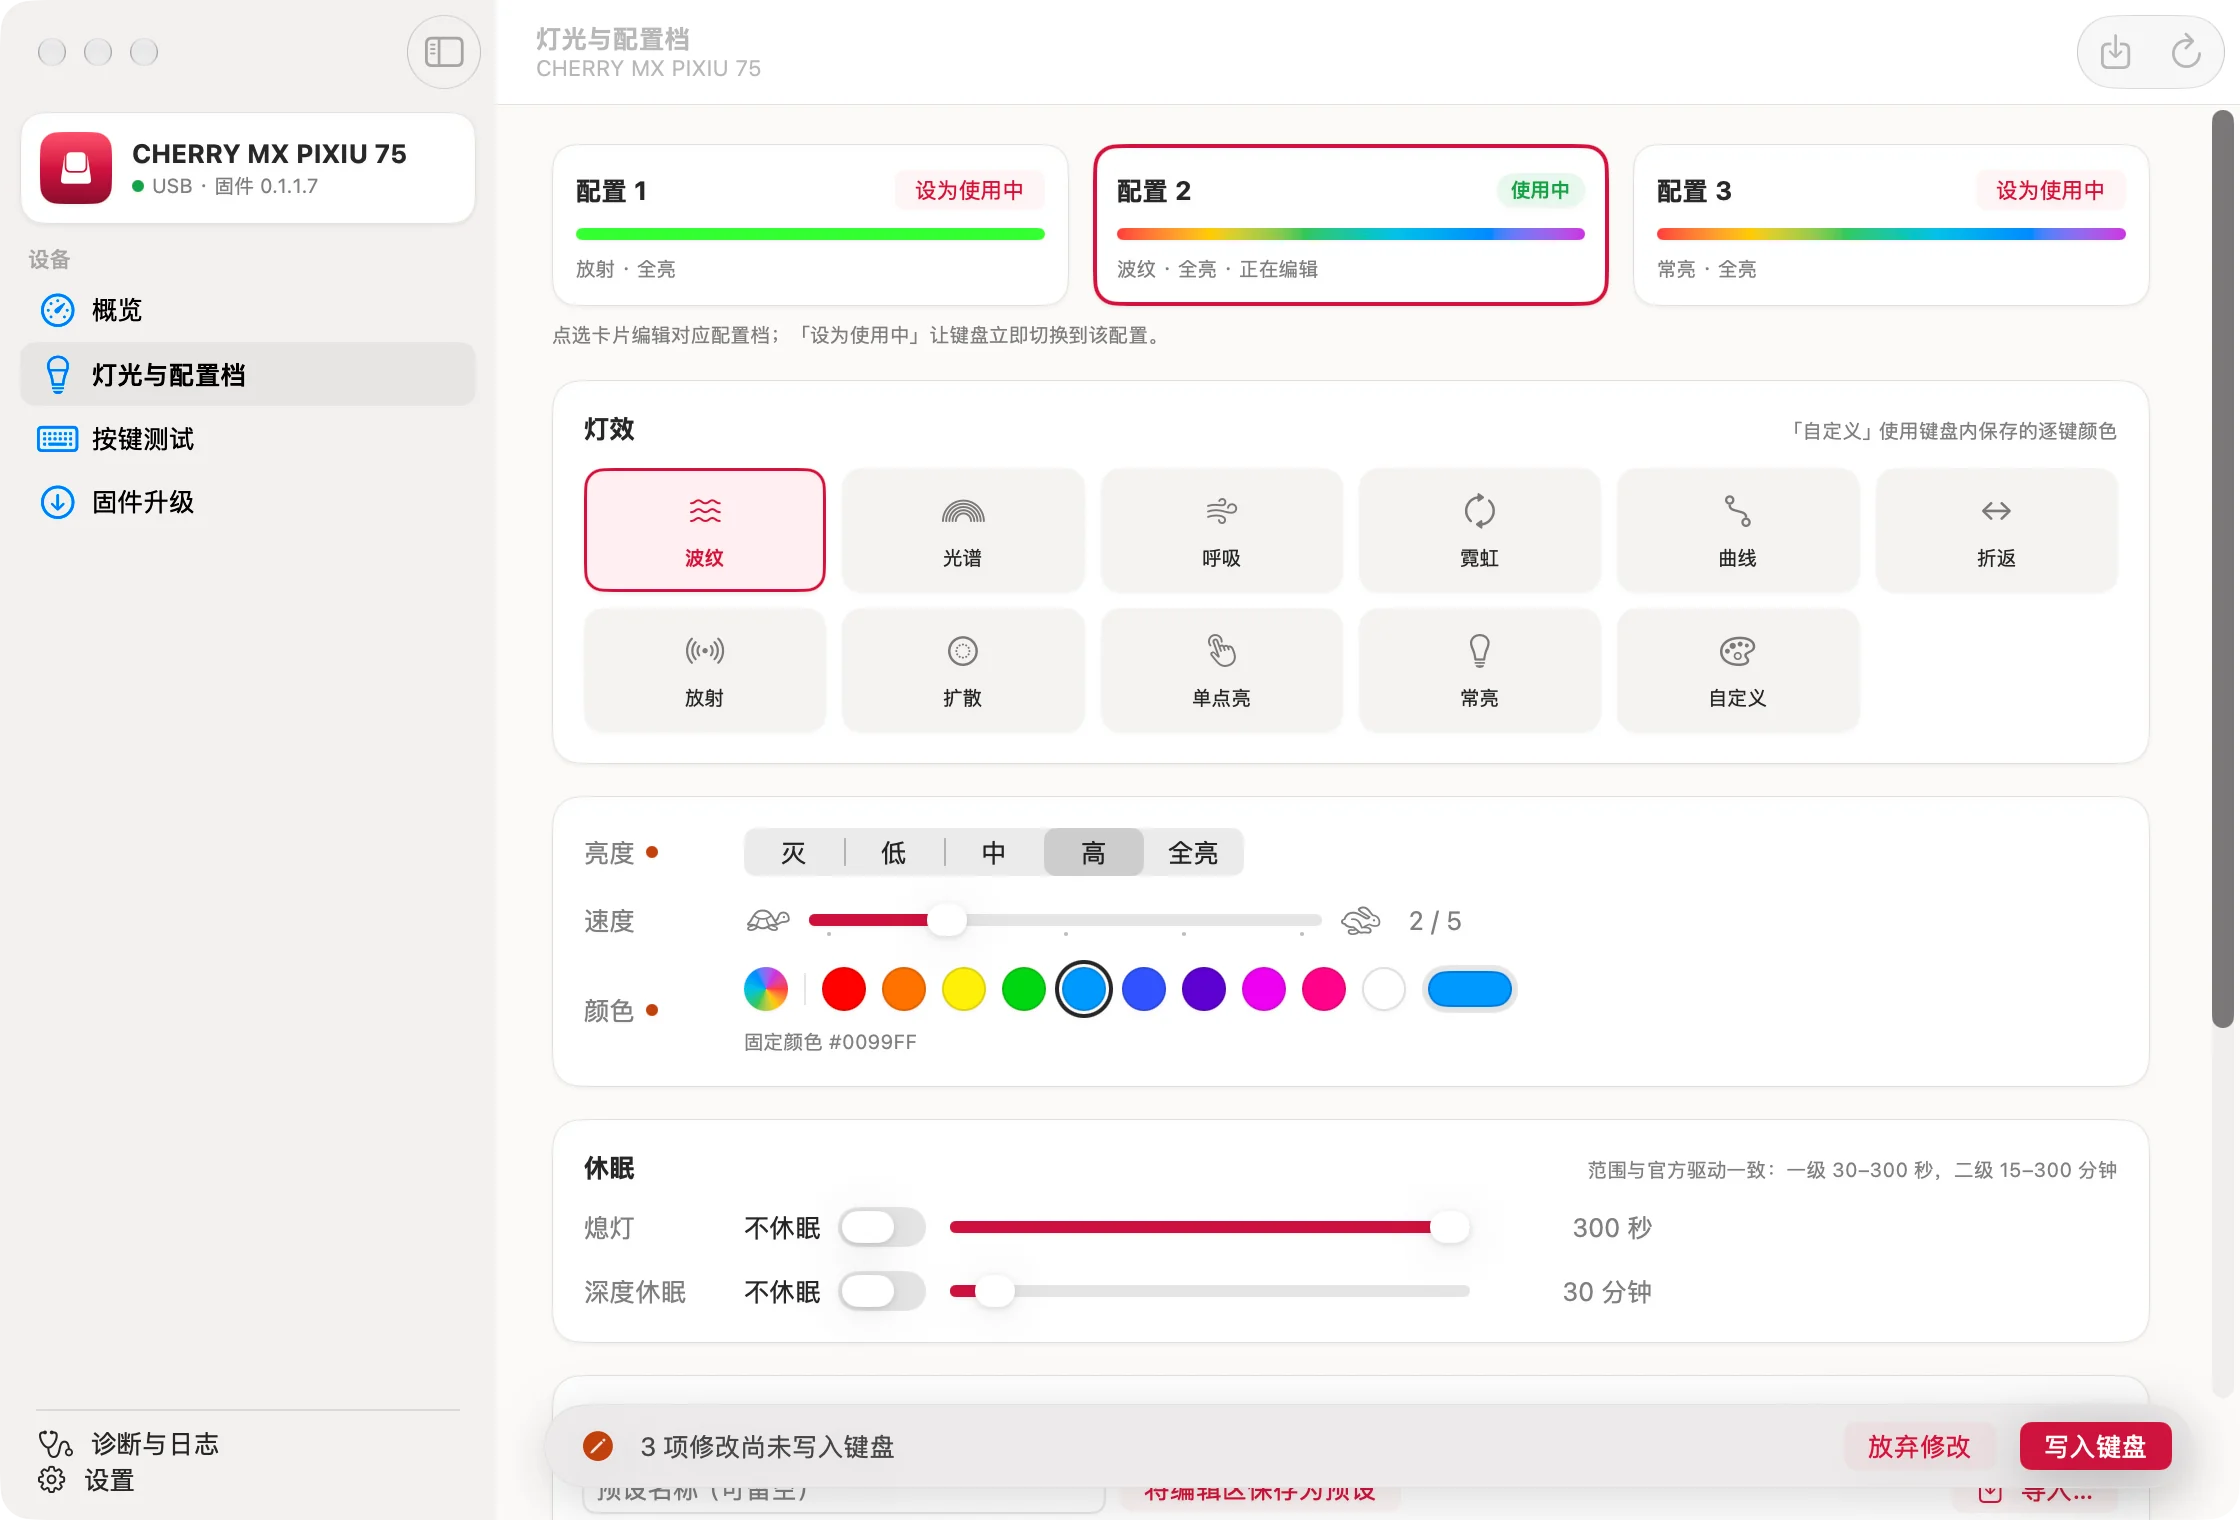Toggle the 熄灯 不休眠 switch
This screenshot has width=2240, height=1520.
tap(882, 1227)
